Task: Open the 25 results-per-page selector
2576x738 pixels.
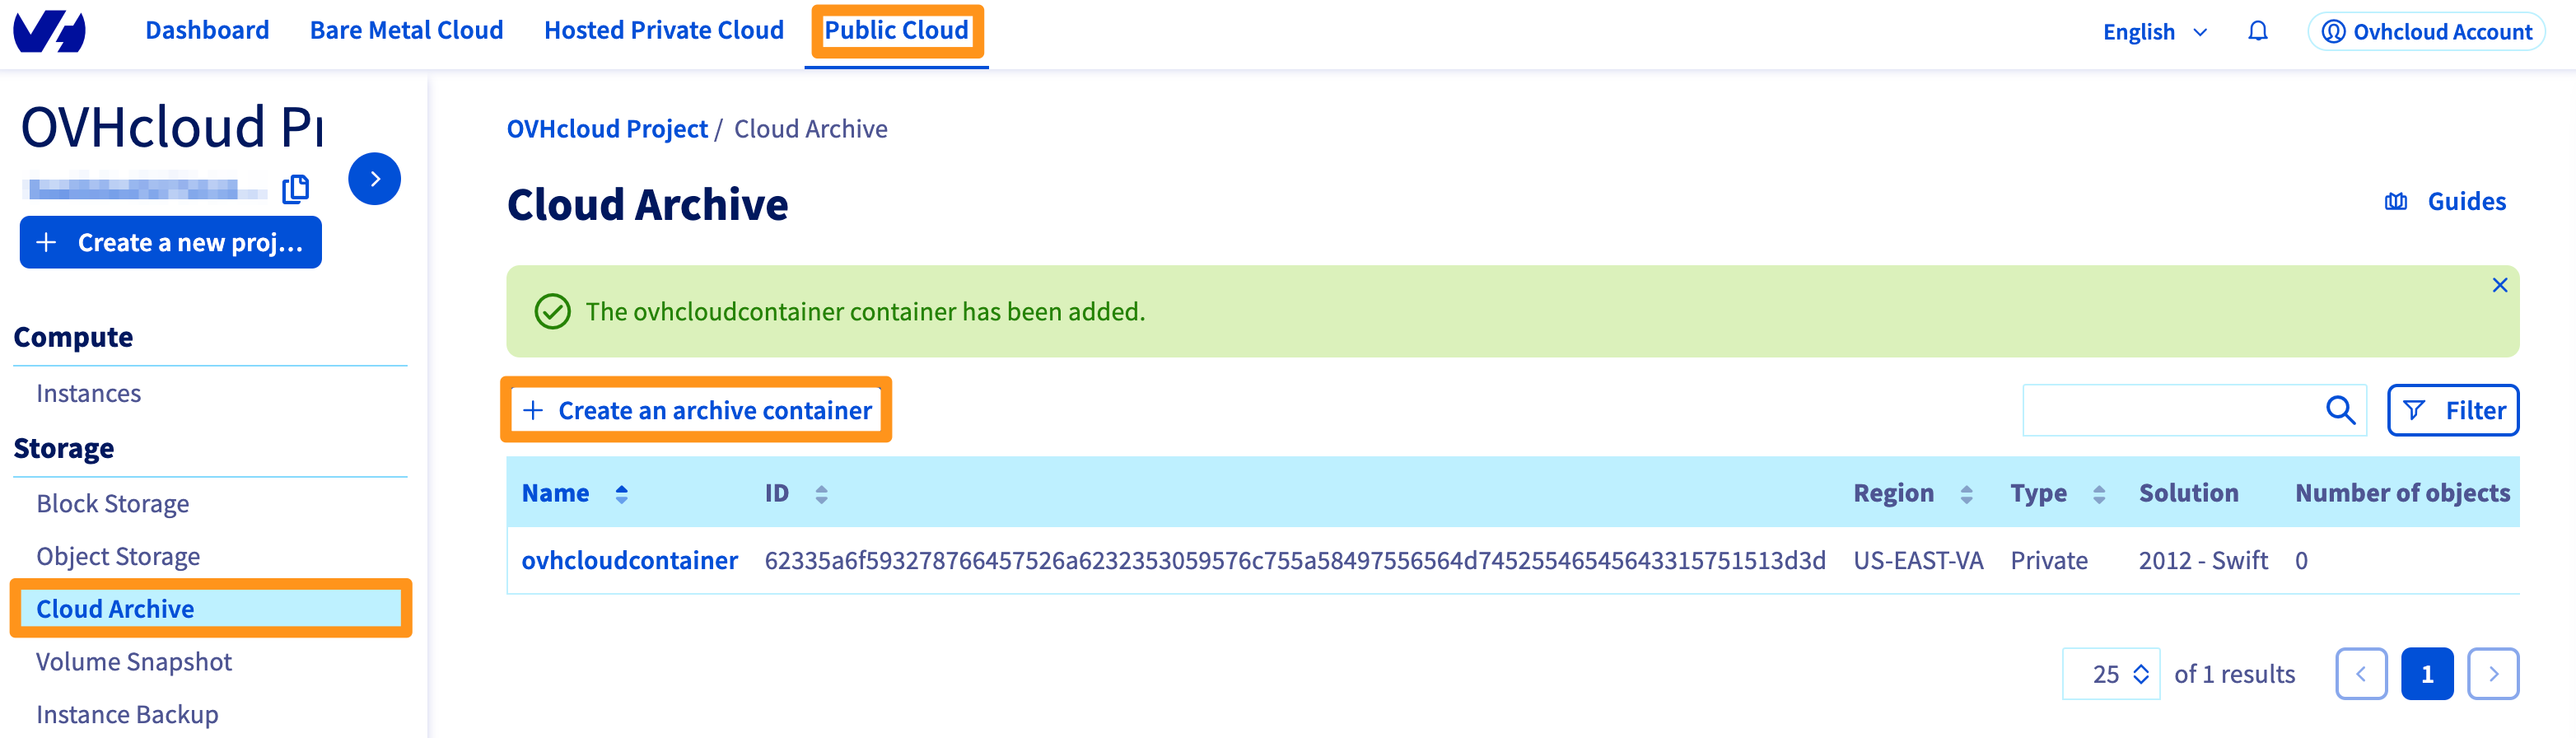Action: coord(2111,674)
